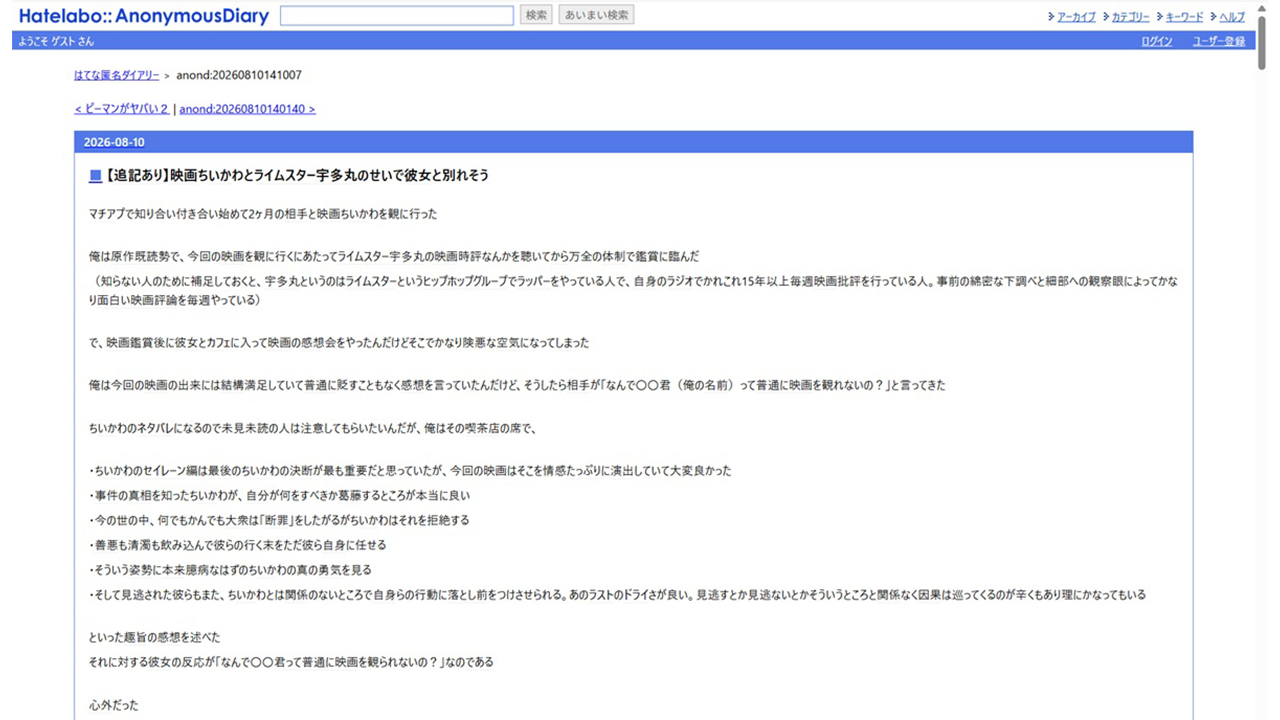1280x720 pixels.
Task: Click the ログイン login link
Action: tap(1157, 41)
